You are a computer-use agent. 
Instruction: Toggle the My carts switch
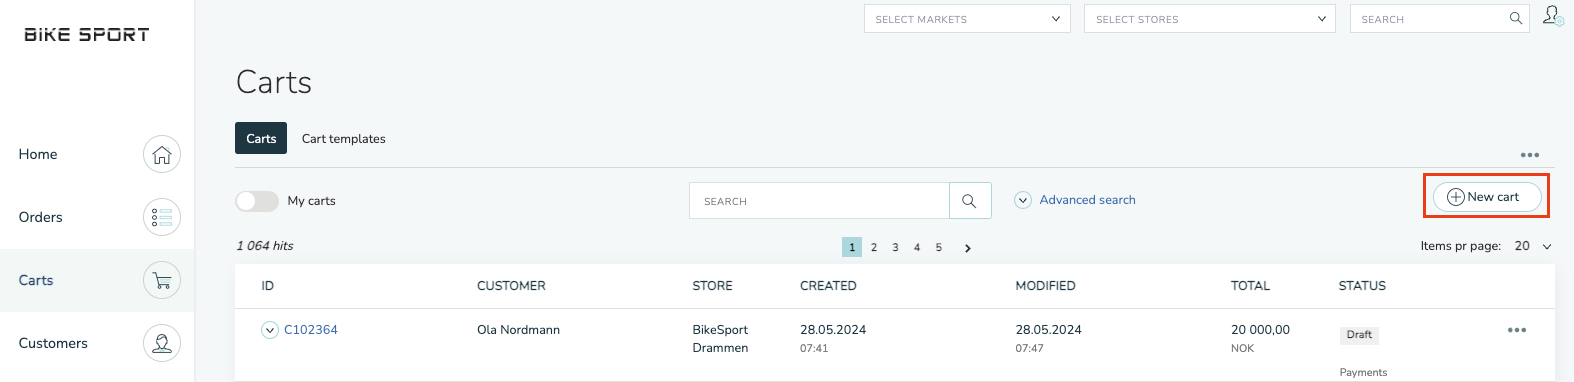257,201
